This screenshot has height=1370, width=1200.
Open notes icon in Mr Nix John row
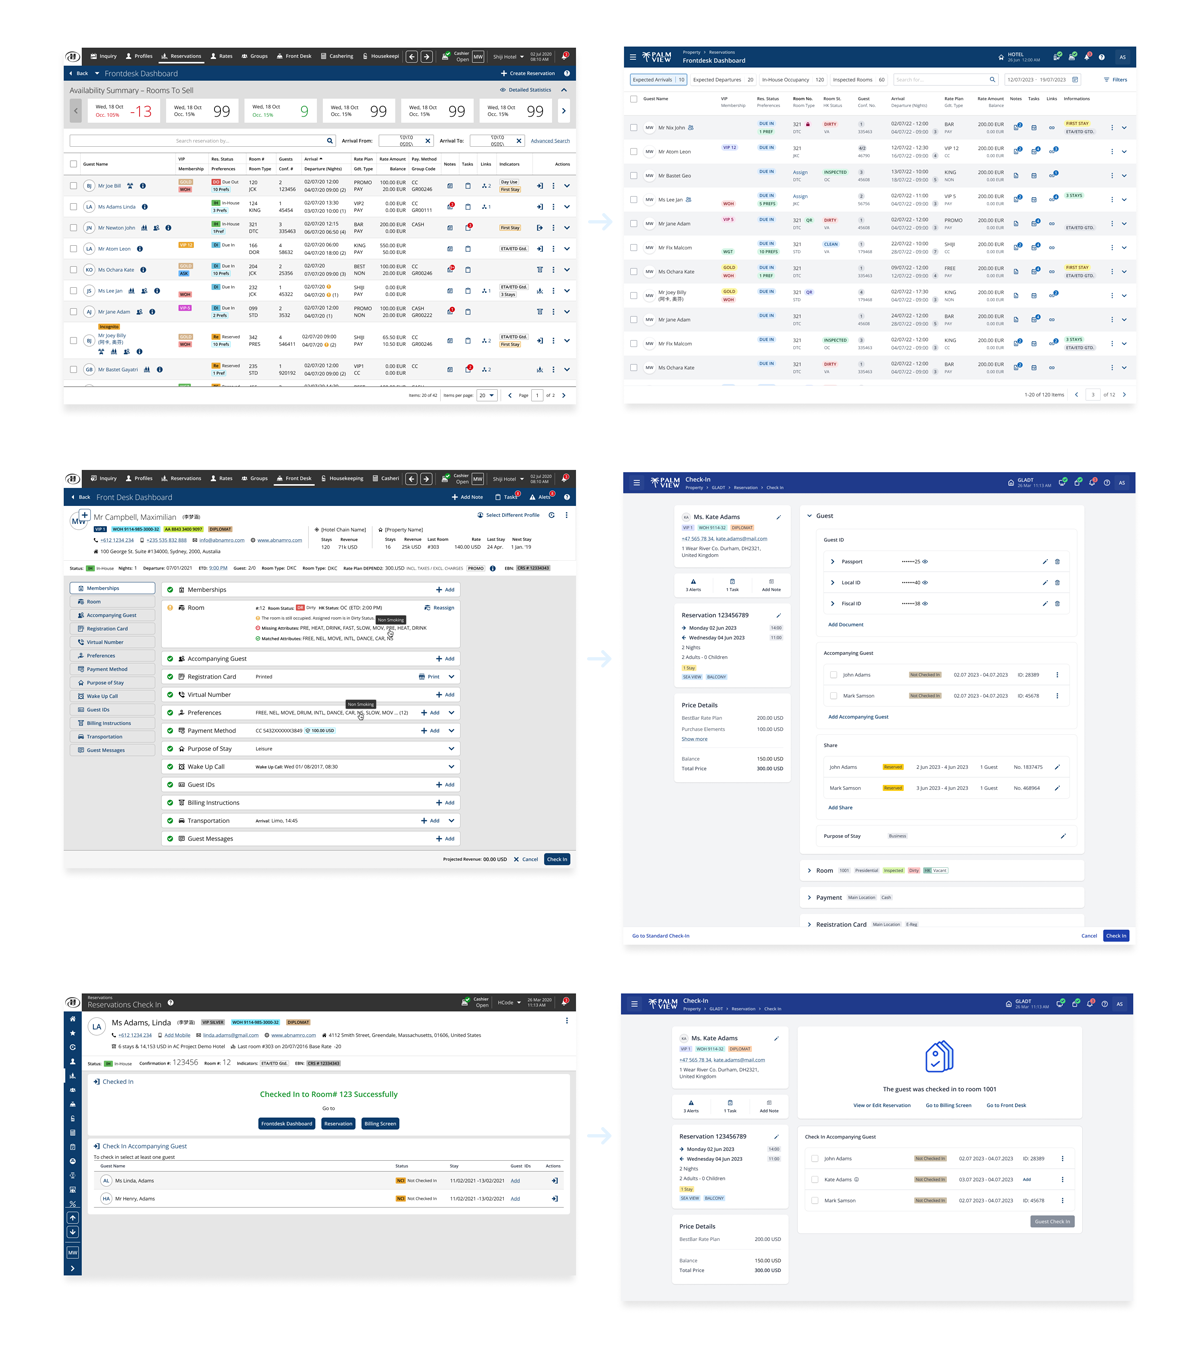click(1017, 127)
